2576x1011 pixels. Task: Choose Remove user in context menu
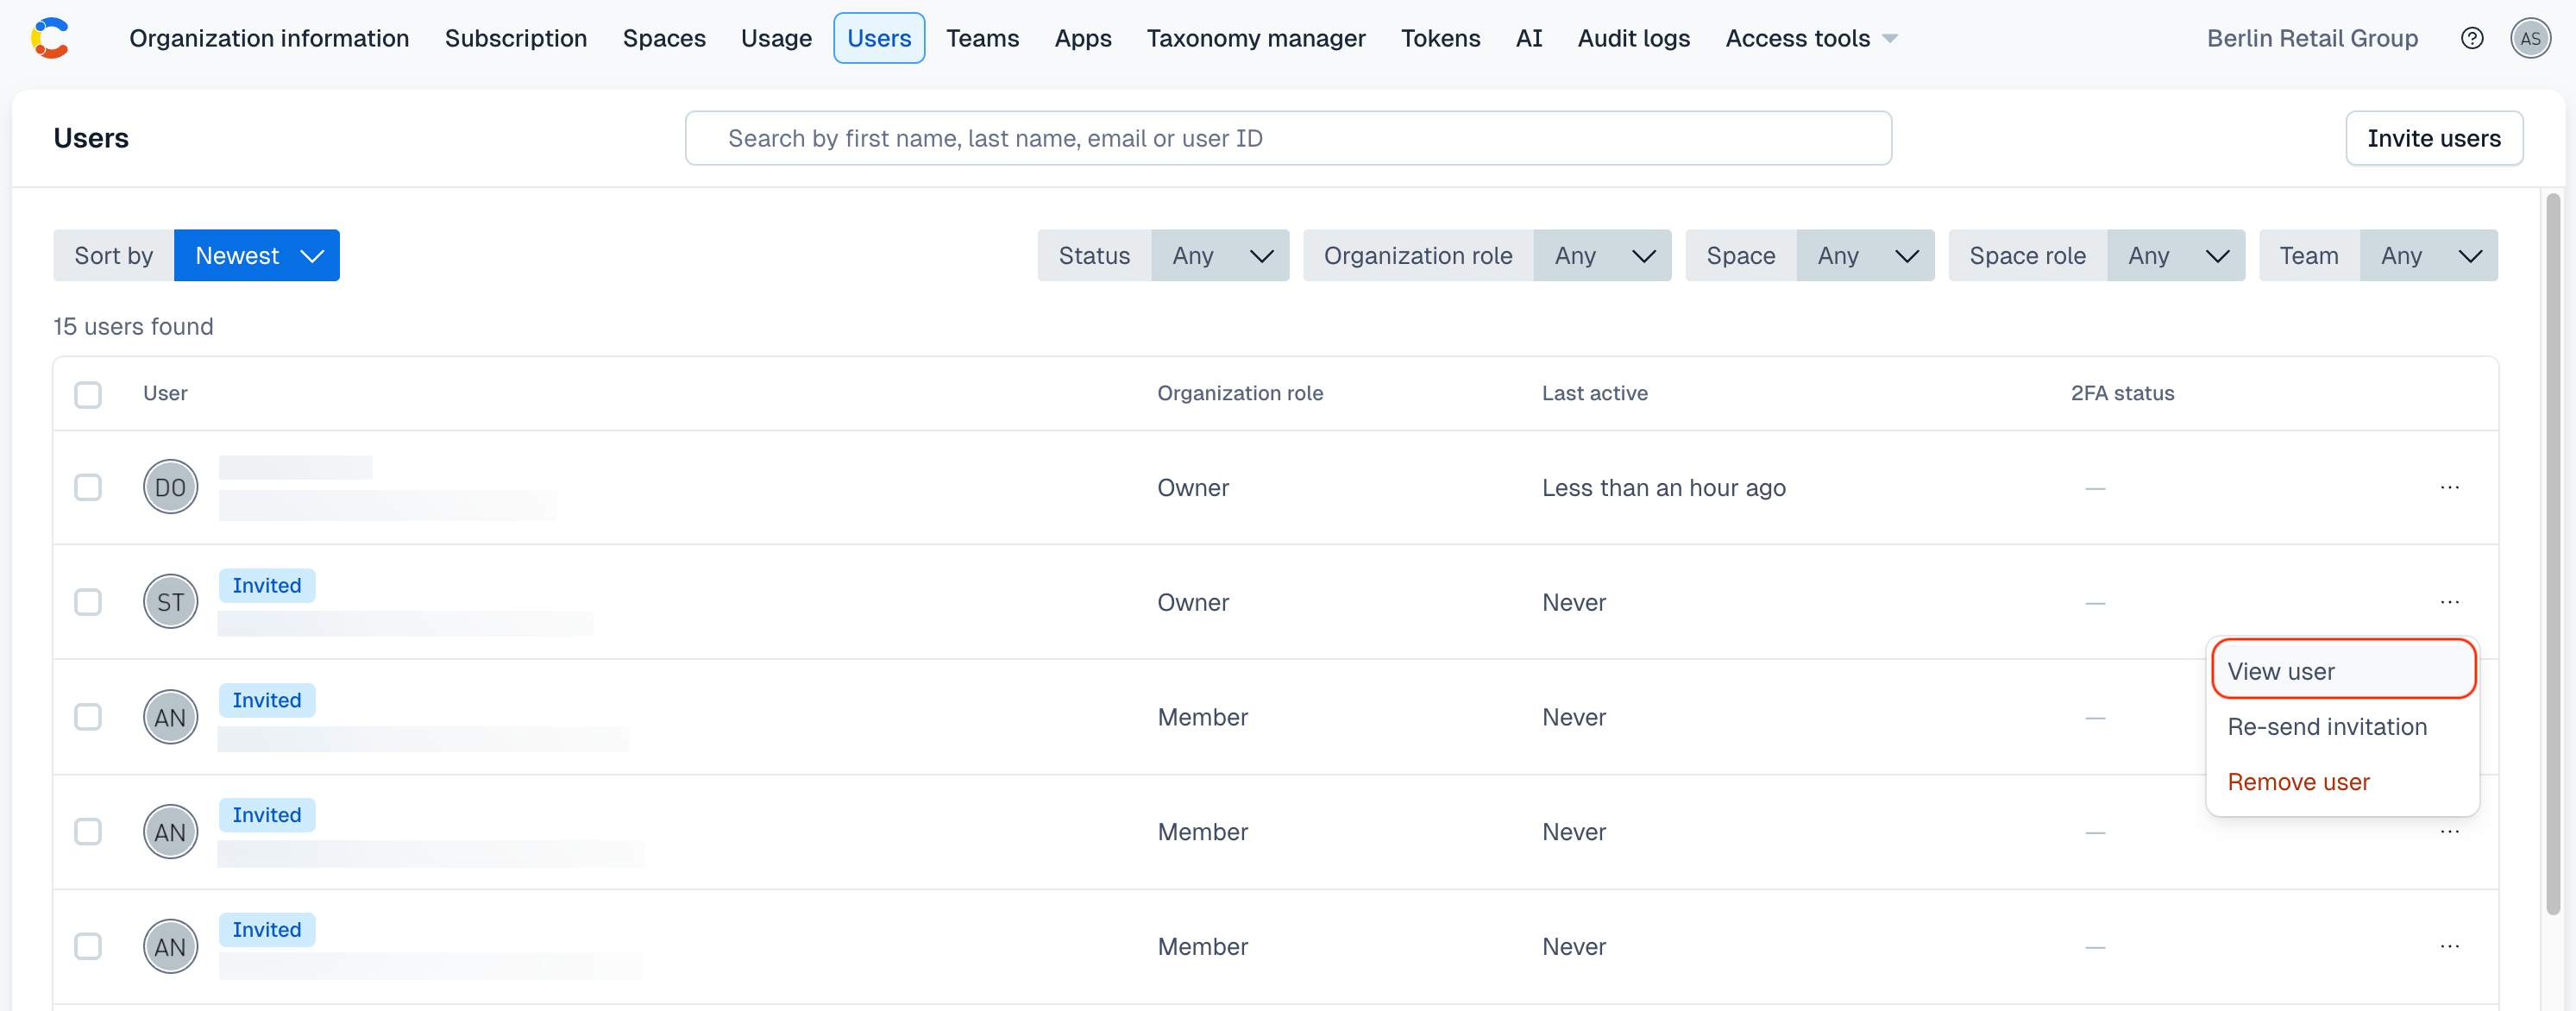pyautogui.click(x=2343, y=782)
